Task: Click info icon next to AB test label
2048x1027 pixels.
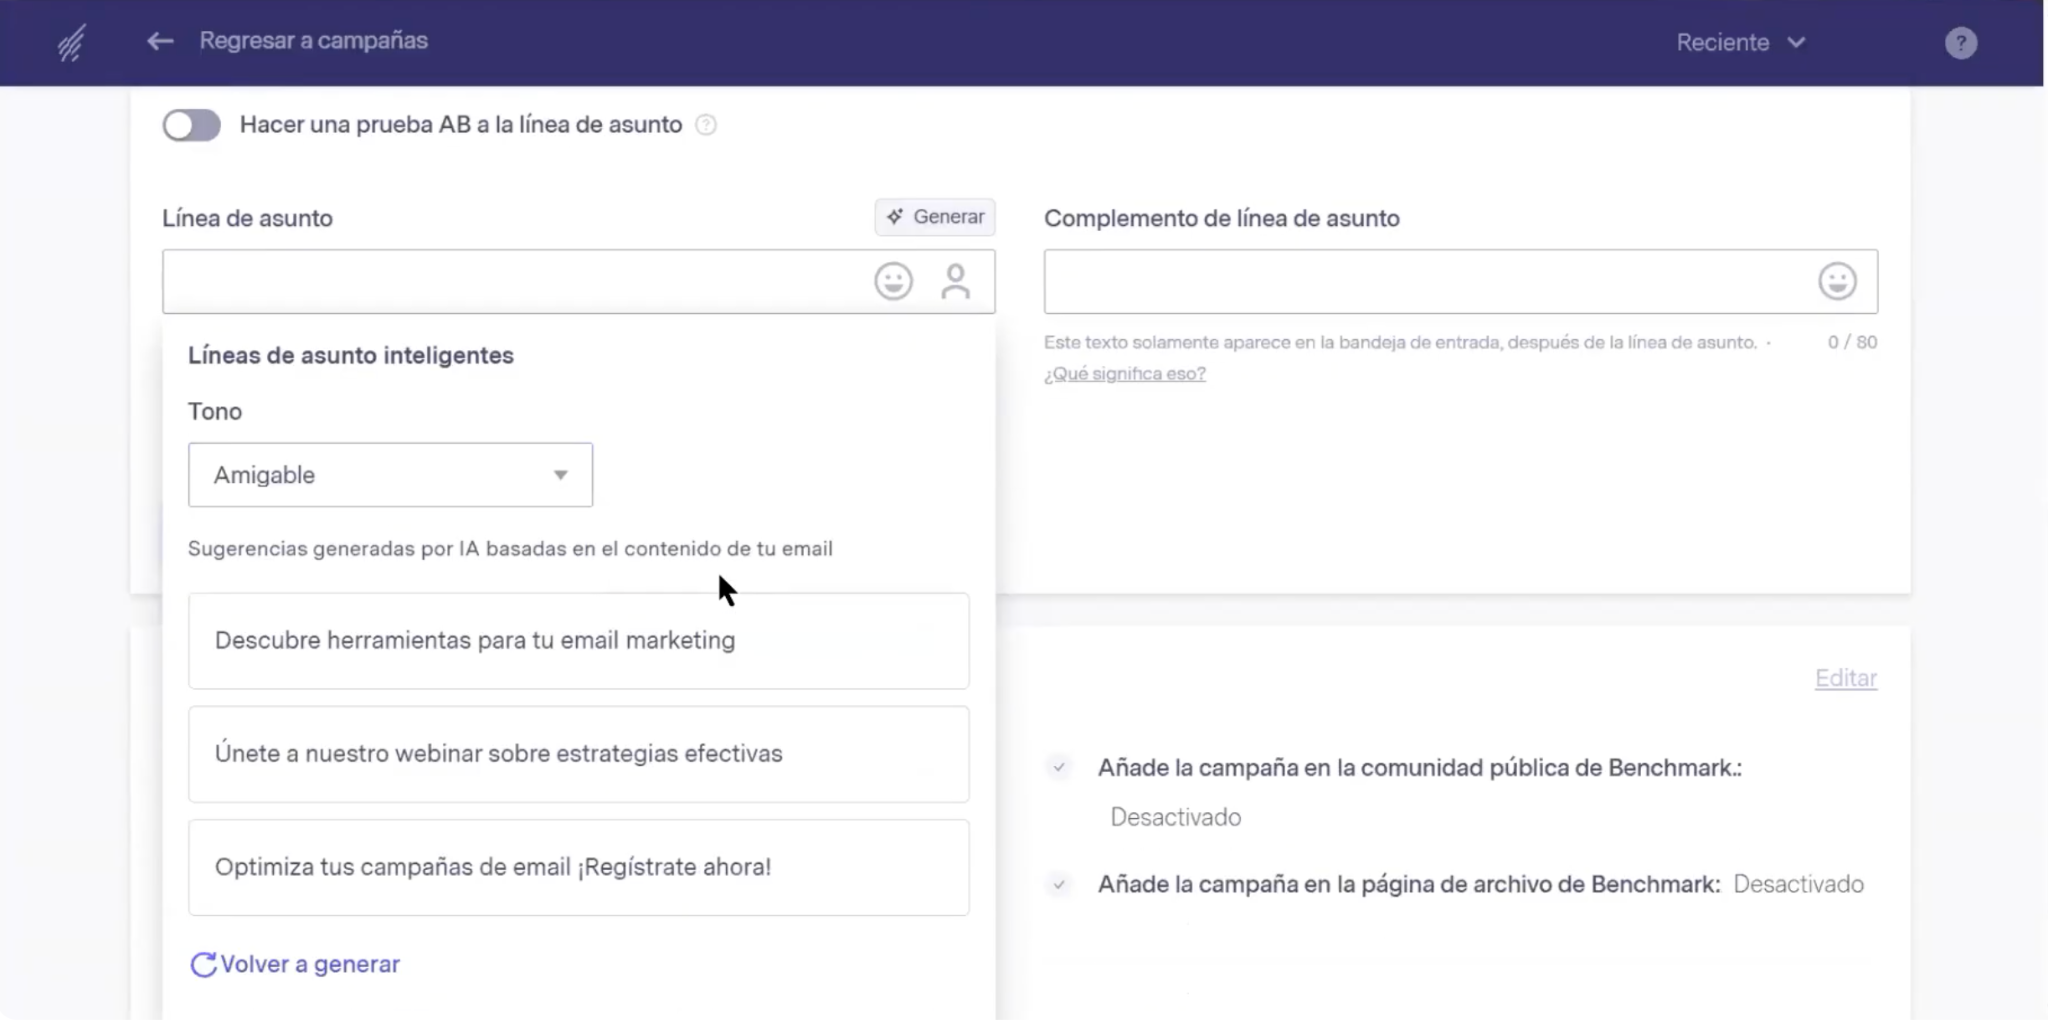Action: [x=706, y=125]
